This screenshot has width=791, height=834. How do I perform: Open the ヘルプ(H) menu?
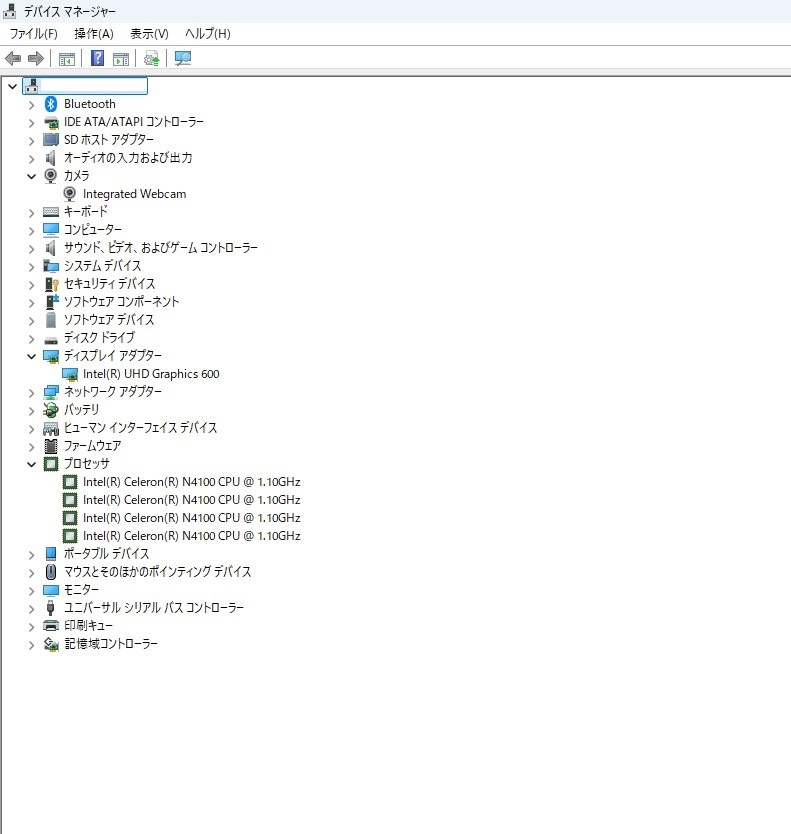207,34
